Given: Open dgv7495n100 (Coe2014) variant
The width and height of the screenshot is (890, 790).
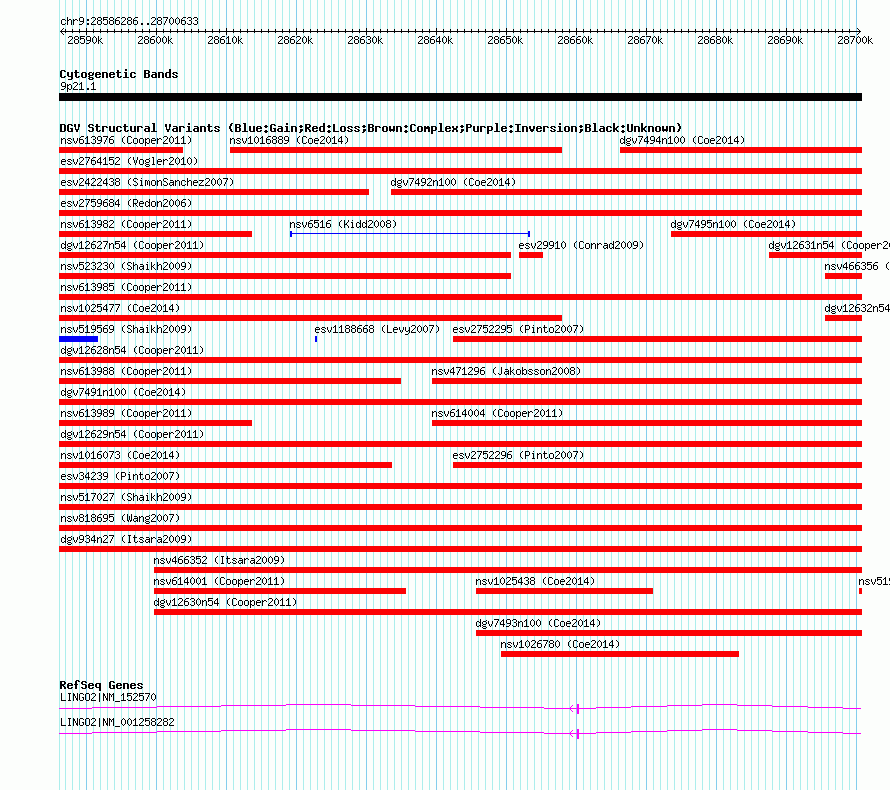Looking at the screenshot, I should tap(733, 224).
